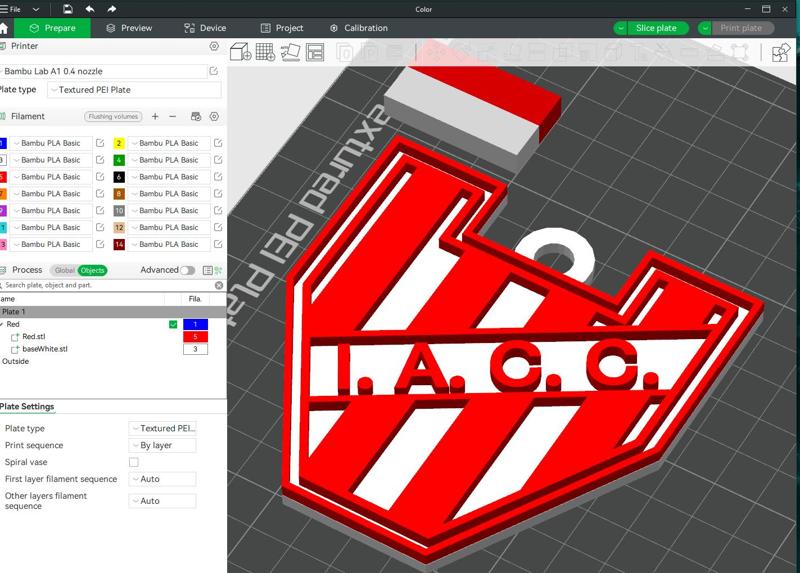Click the Arrange all objects icon
Screen dimensions: 800x573
315,52
